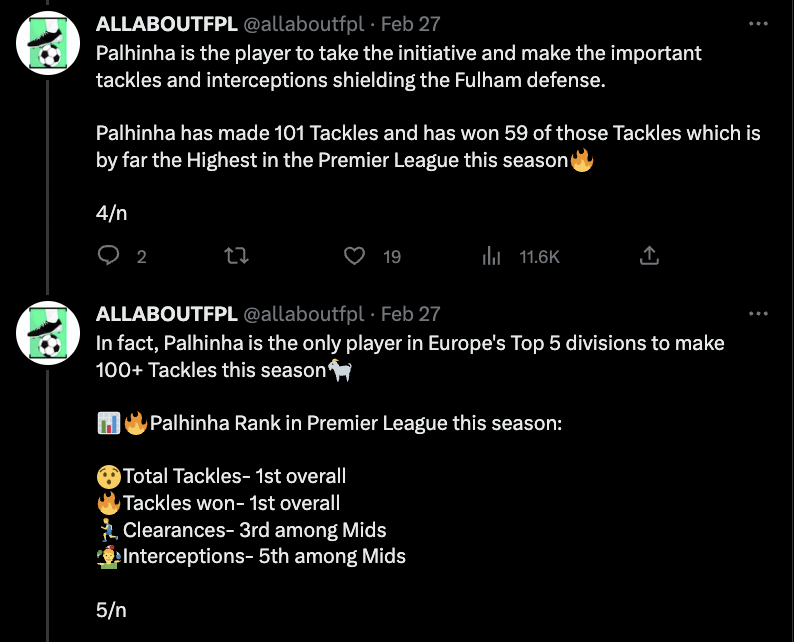This screenshot has height=642, width=794.
Task: Click the like count number 19
Action: click(x=392, y=257)
